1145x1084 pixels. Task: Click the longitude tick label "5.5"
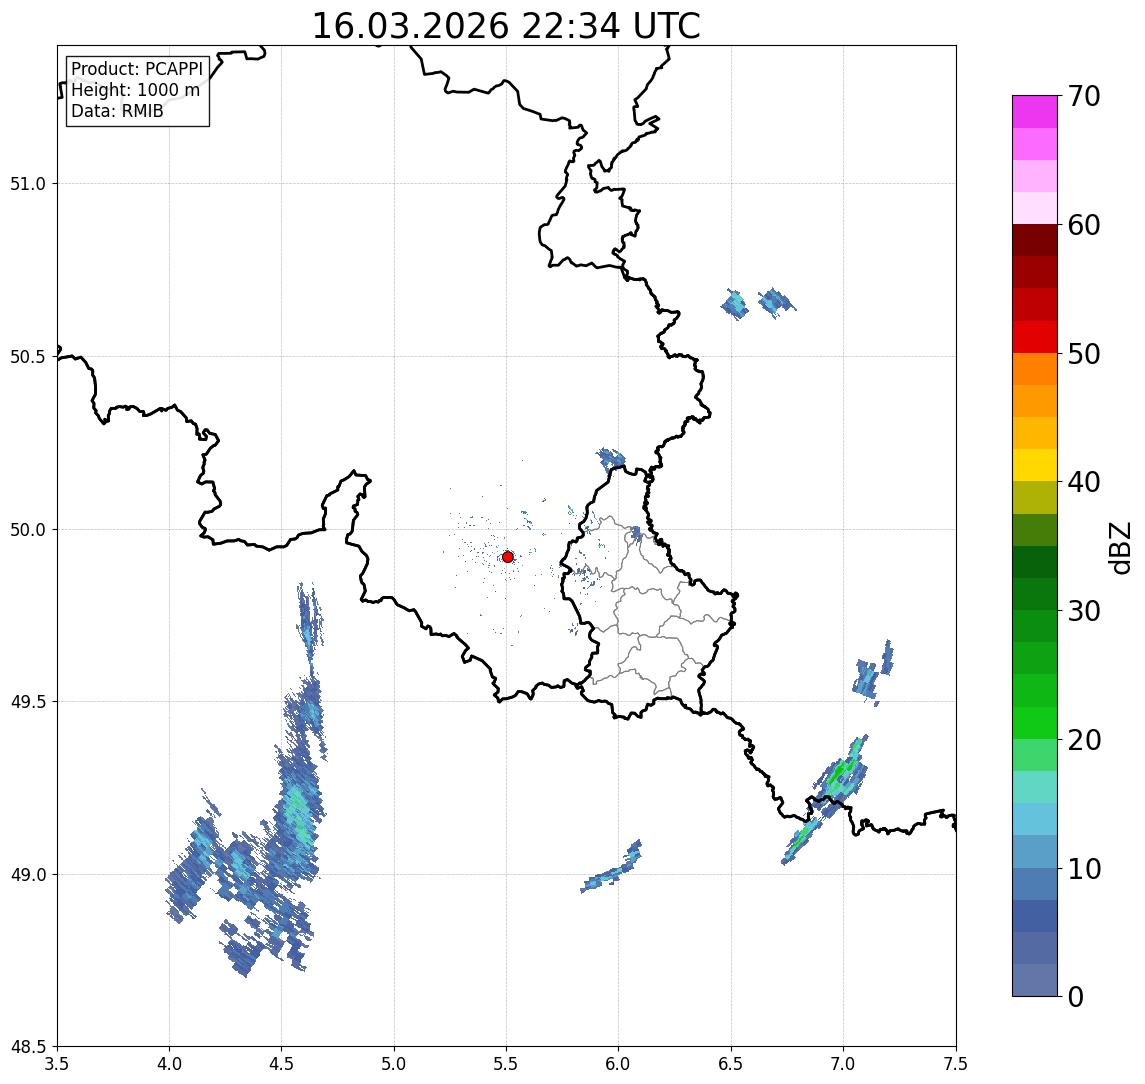click(x=507, y=1064)
